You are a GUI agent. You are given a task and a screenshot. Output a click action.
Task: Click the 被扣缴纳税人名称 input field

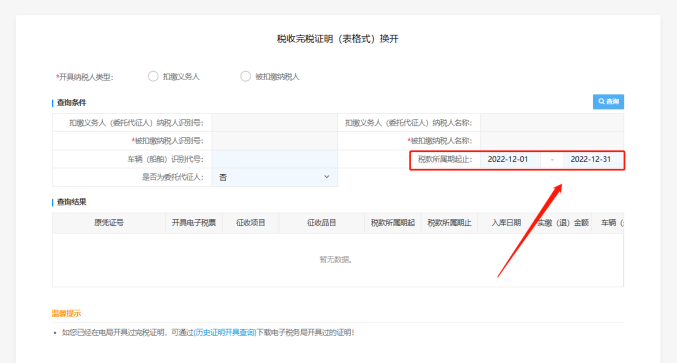tap(552, 141)
